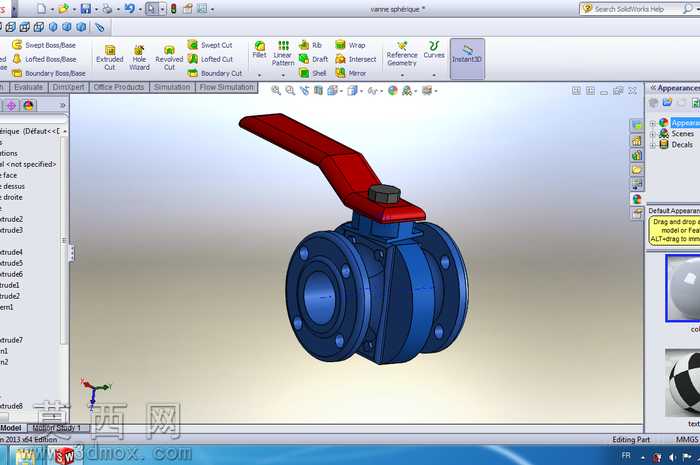Viewport: 700px width, 465px height.
Task: Open the Simulation ribbon tab
Action: 172,87
